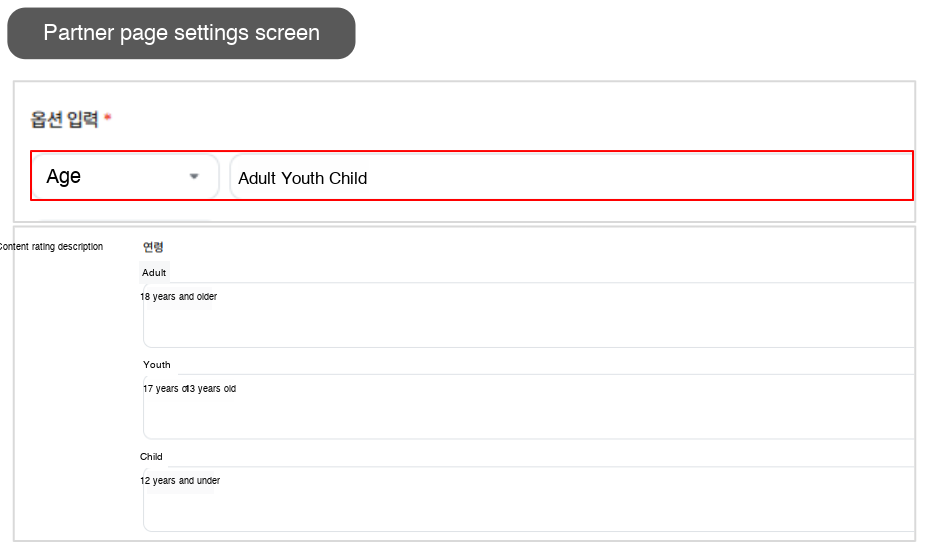Viewport: 925px width, 550px height.
Task: Click the small arrow beside Age
Action: pyautogui.click(x=193, y=176)
